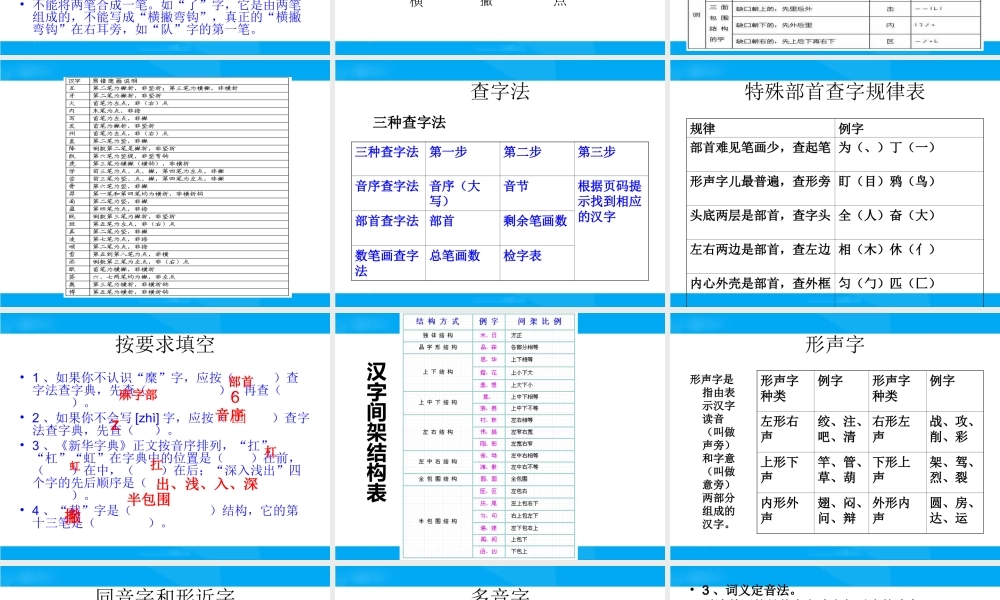Select the 音序查字法 table cell

coord(384,186)
